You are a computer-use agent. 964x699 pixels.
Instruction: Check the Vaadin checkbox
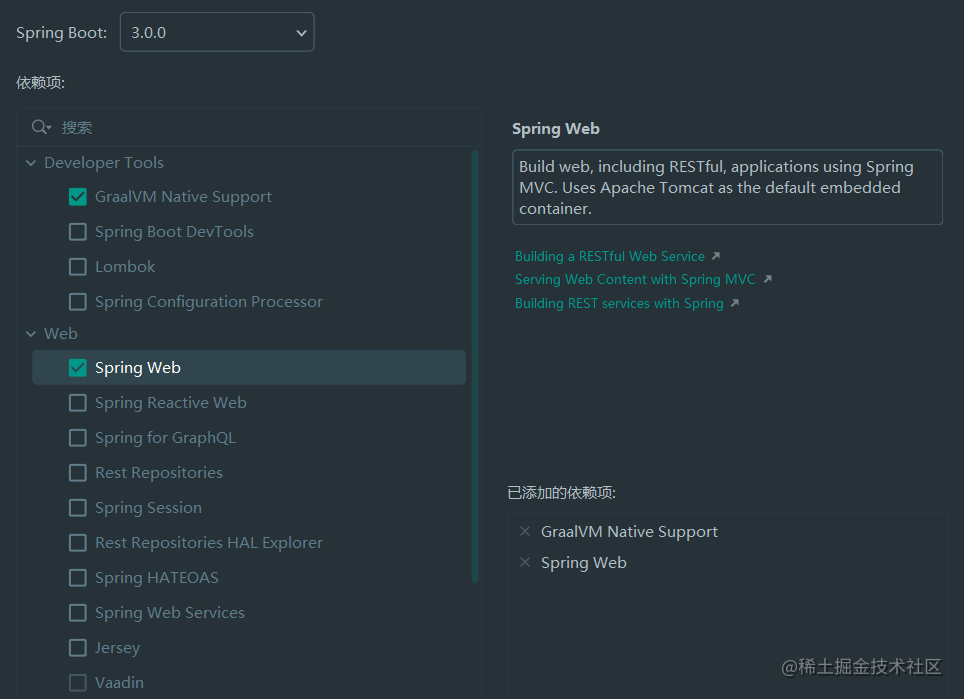tap(77, 683)
